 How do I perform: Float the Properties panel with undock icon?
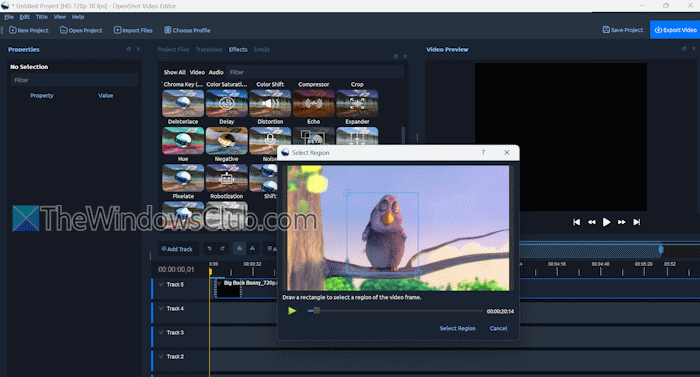[129, 49]
